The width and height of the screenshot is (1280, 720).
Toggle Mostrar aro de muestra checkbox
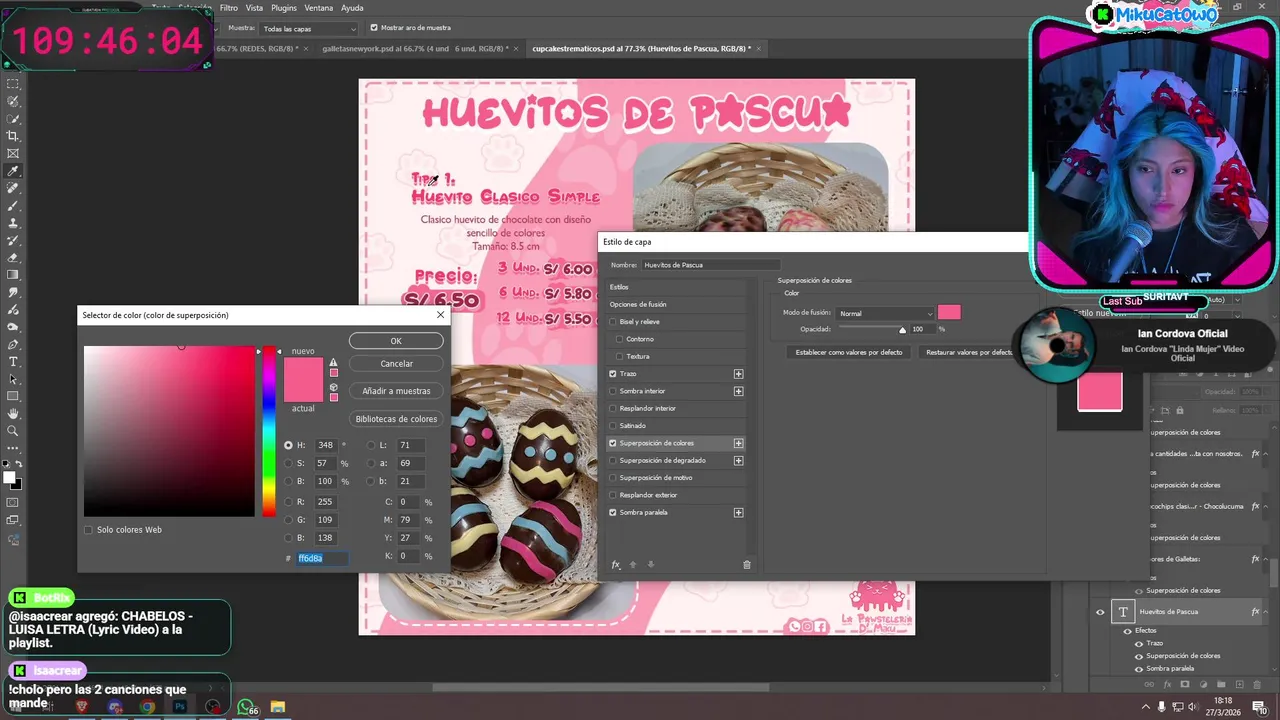click(374, 28)
